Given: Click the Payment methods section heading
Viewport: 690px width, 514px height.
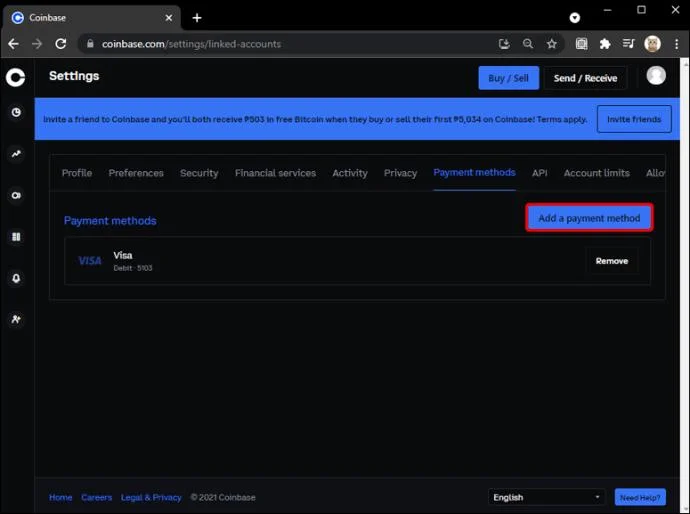Looking at the screenshot, I should (x=110, y=220).
